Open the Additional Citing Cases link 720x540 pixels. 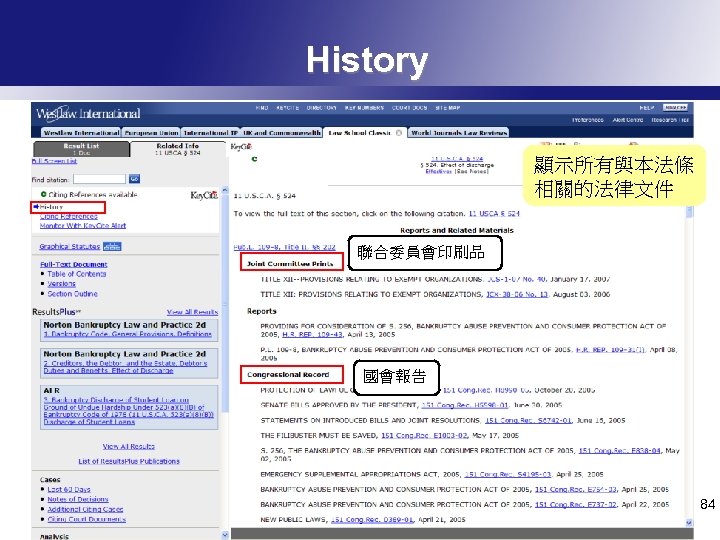point(85,509)
